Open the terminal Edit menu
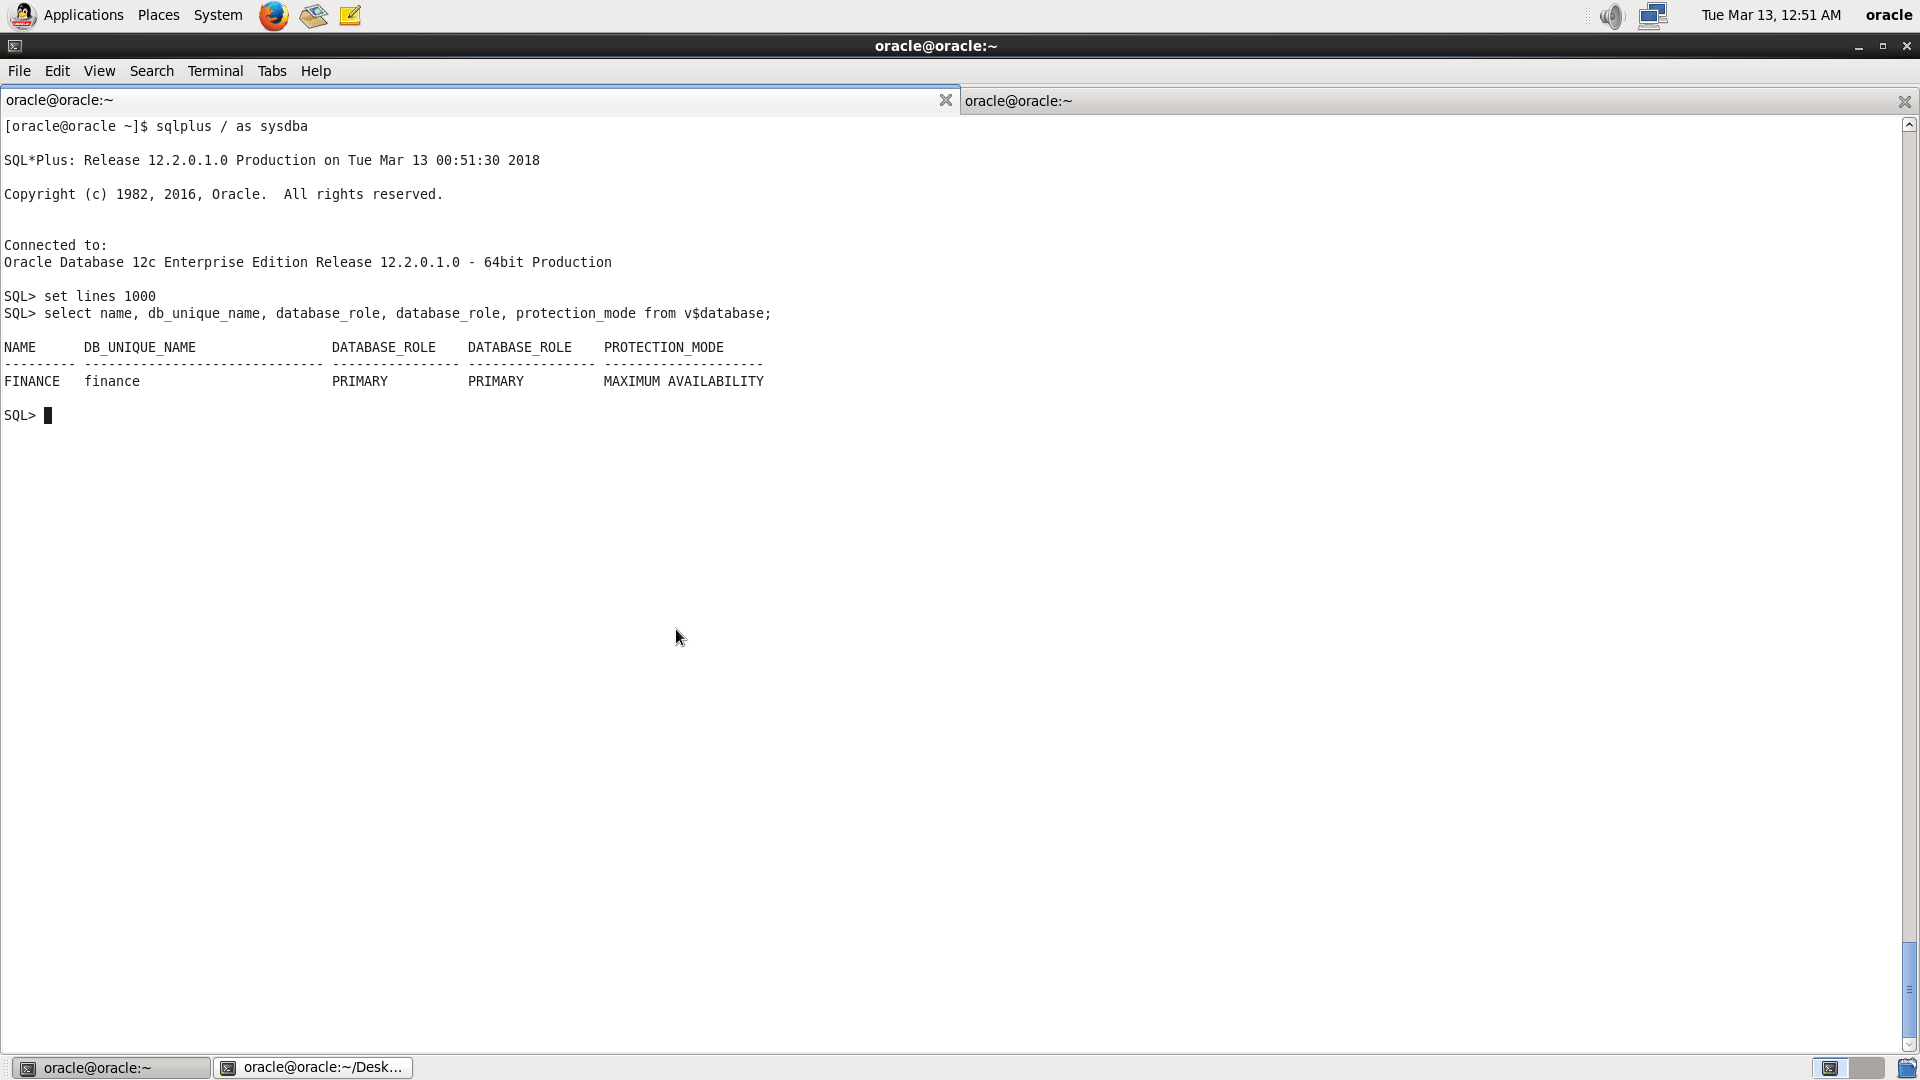Image resolution: width=1920 pixels, height=1080 pixels. 57,71
